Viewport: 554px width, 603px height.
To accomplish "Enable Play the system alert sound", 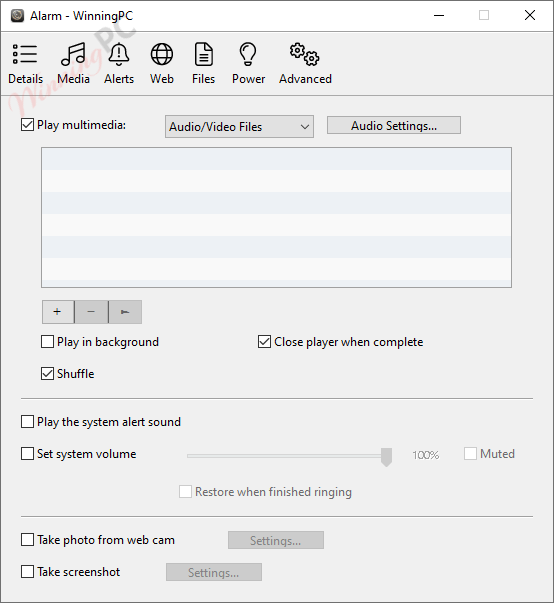I will 27,422.
